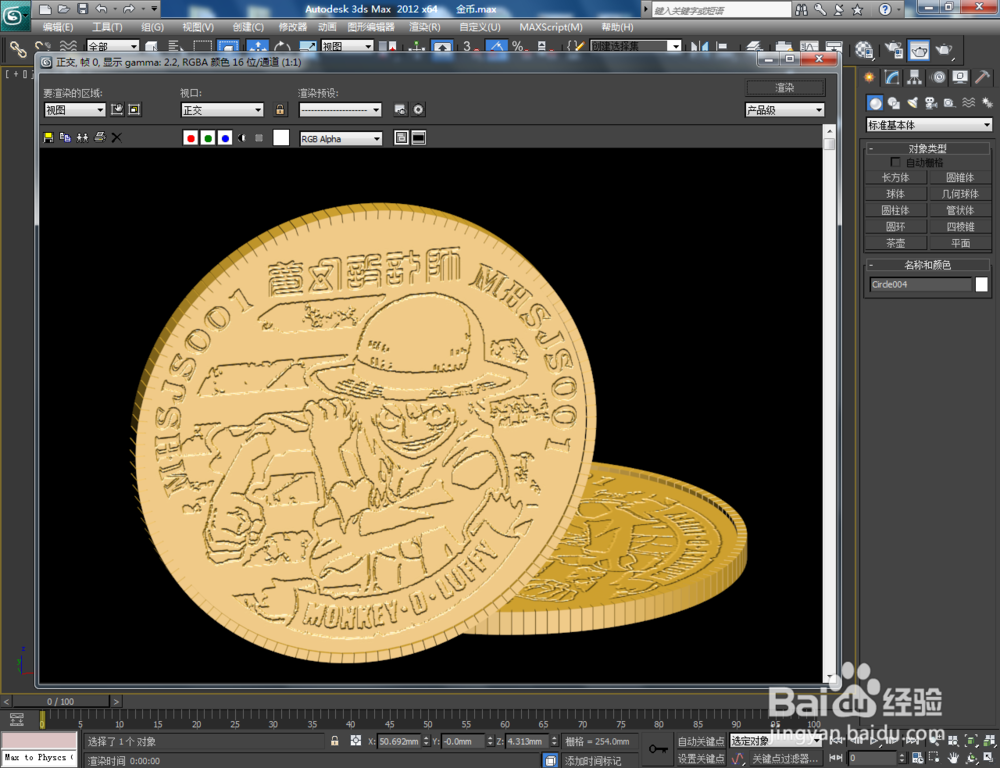The height and width of the screenshot is (768, 1000).
Task: Open the RGB Alpha channel dropdown
Action: [341, 138]
